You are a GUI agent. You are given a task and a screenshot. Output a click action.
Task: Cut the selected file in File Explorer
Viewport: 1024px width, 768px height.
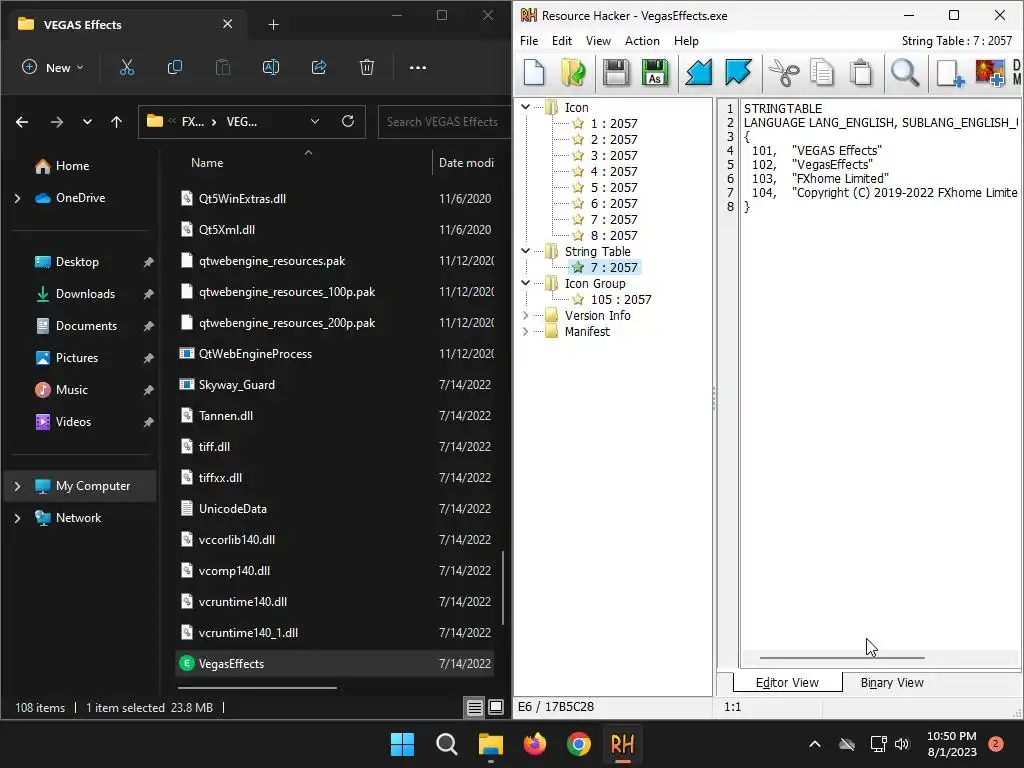coord(127,67)
